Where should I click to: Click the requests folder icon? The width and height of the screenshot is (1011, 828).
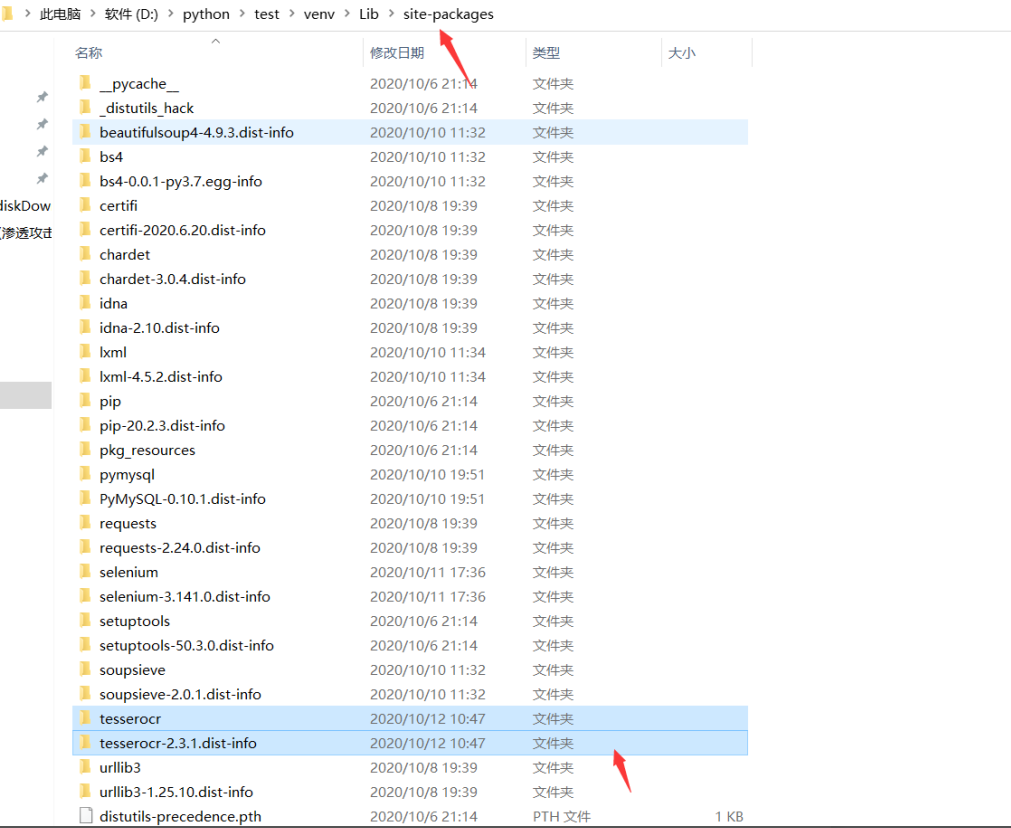click(85, 522)
